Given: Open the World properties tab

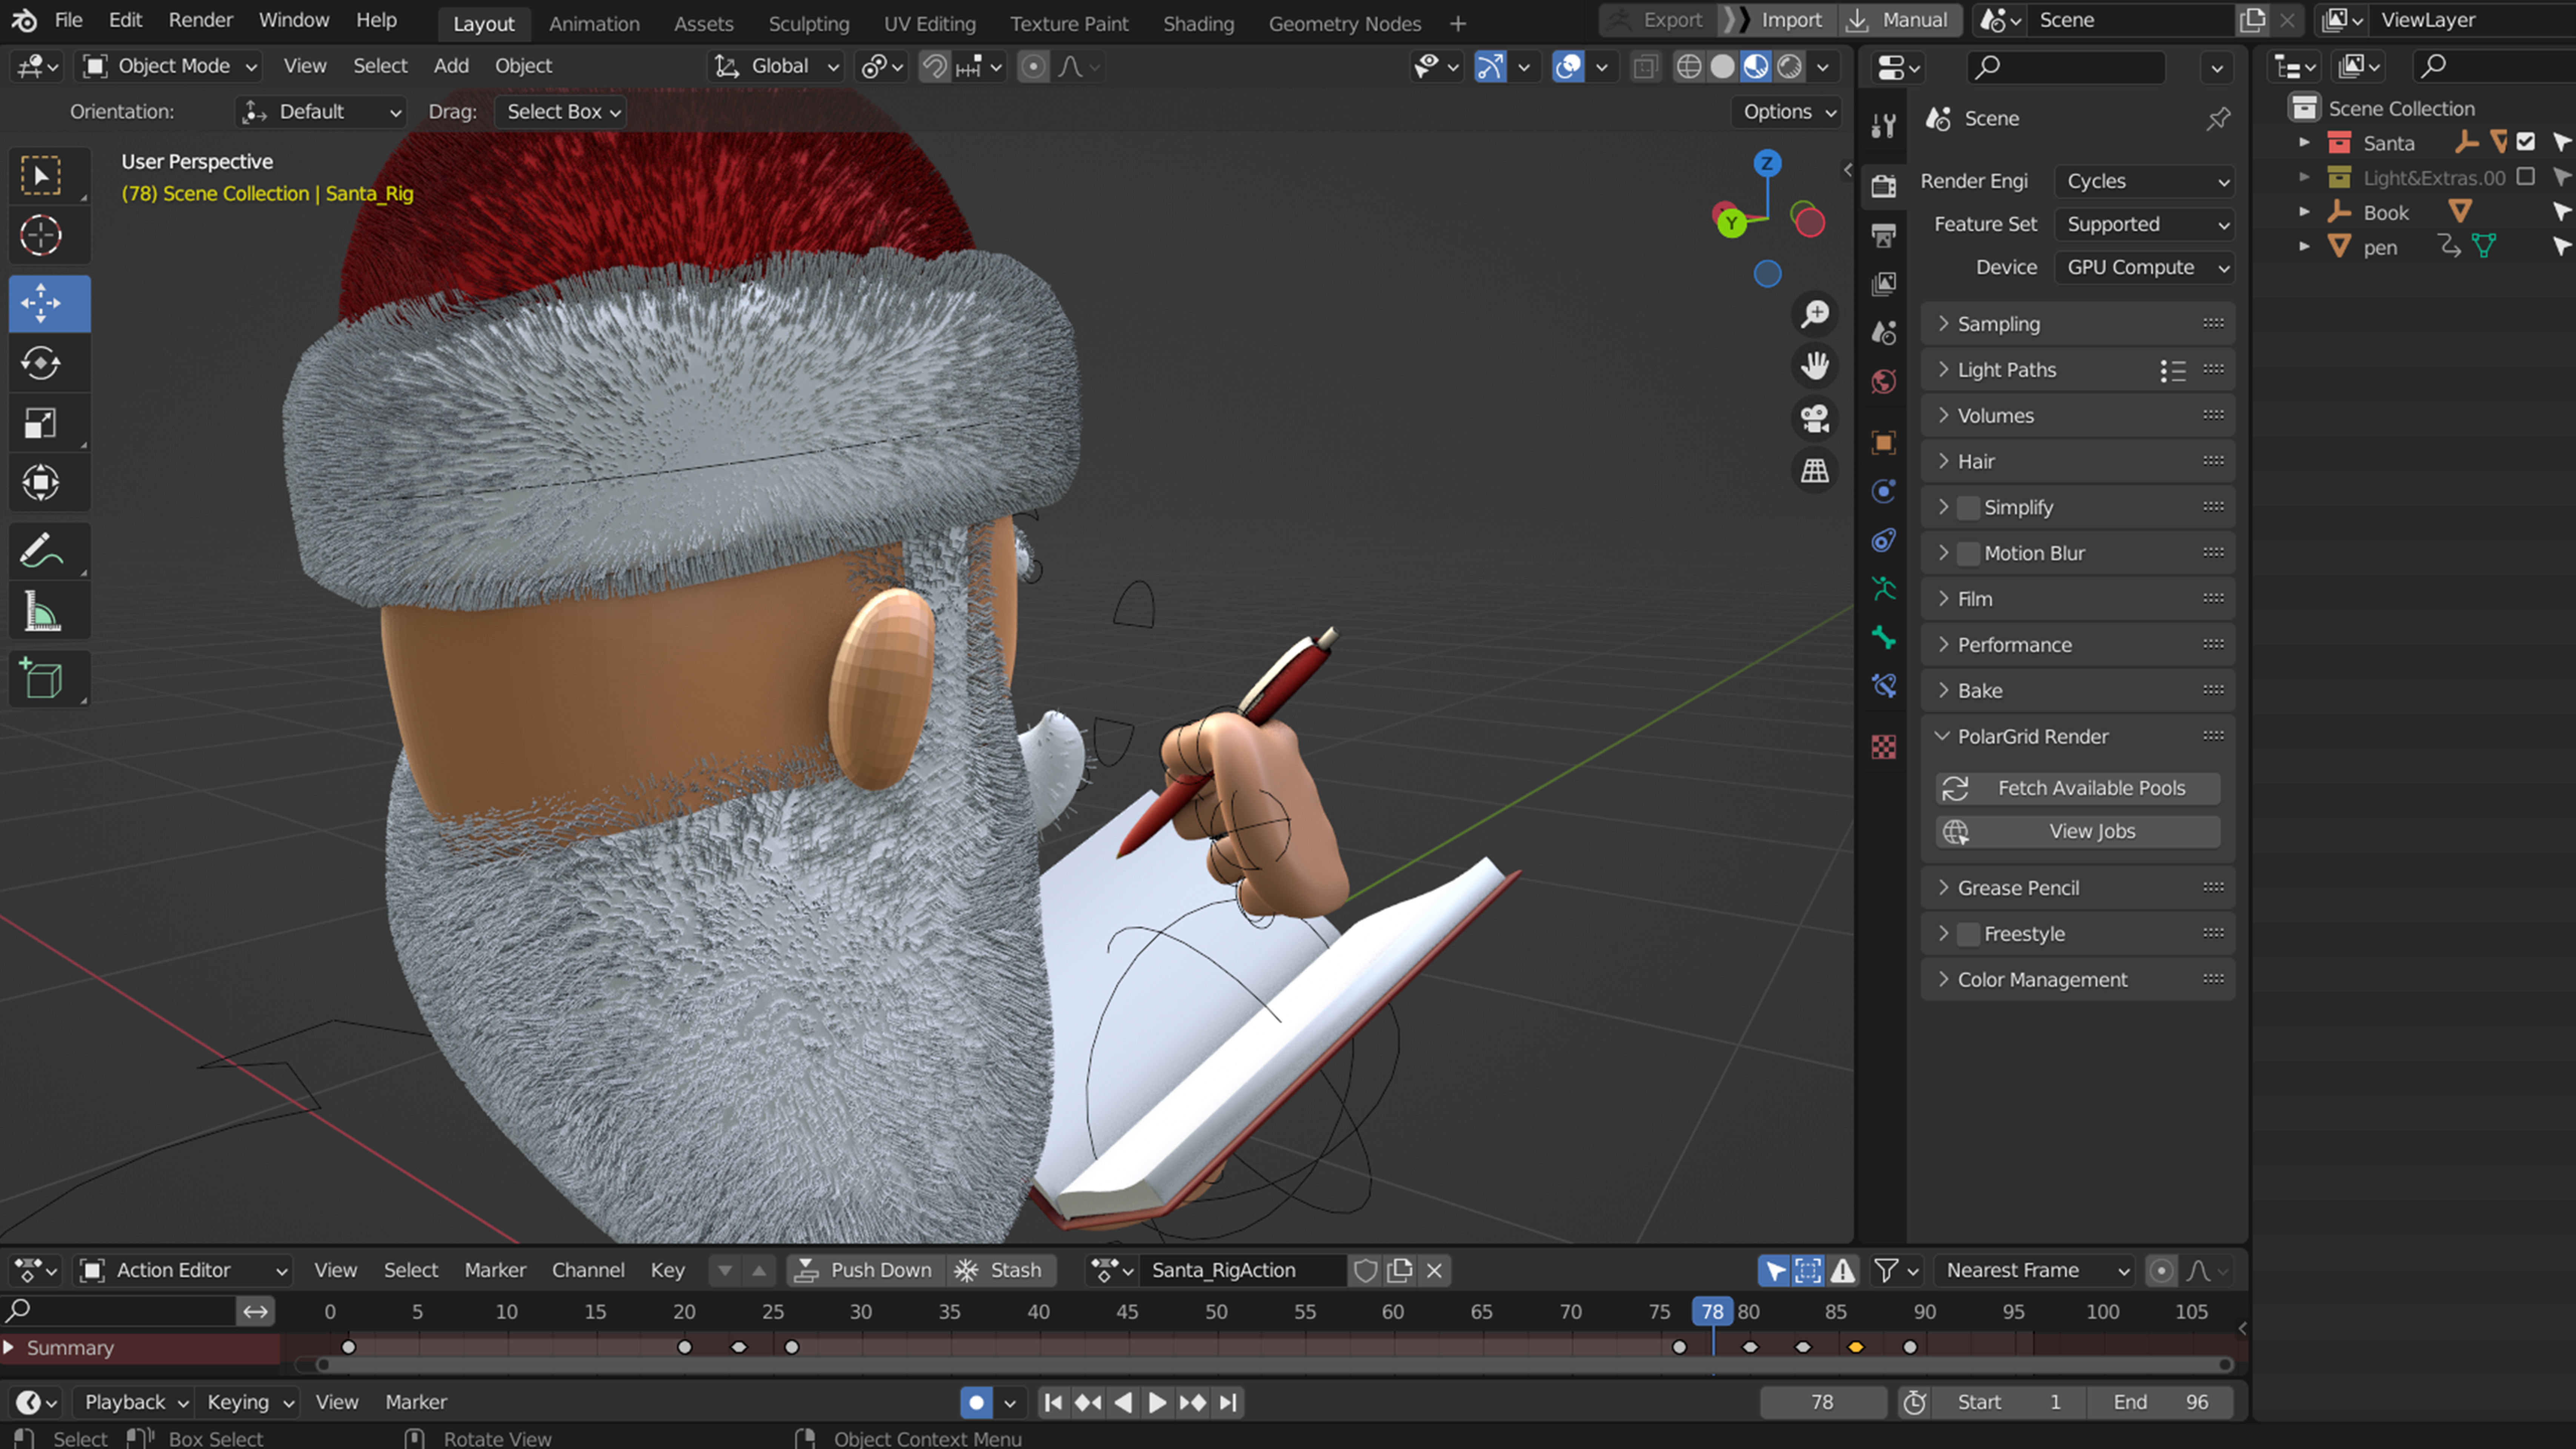Looking at the screenshot, I should click(1884, 382).
